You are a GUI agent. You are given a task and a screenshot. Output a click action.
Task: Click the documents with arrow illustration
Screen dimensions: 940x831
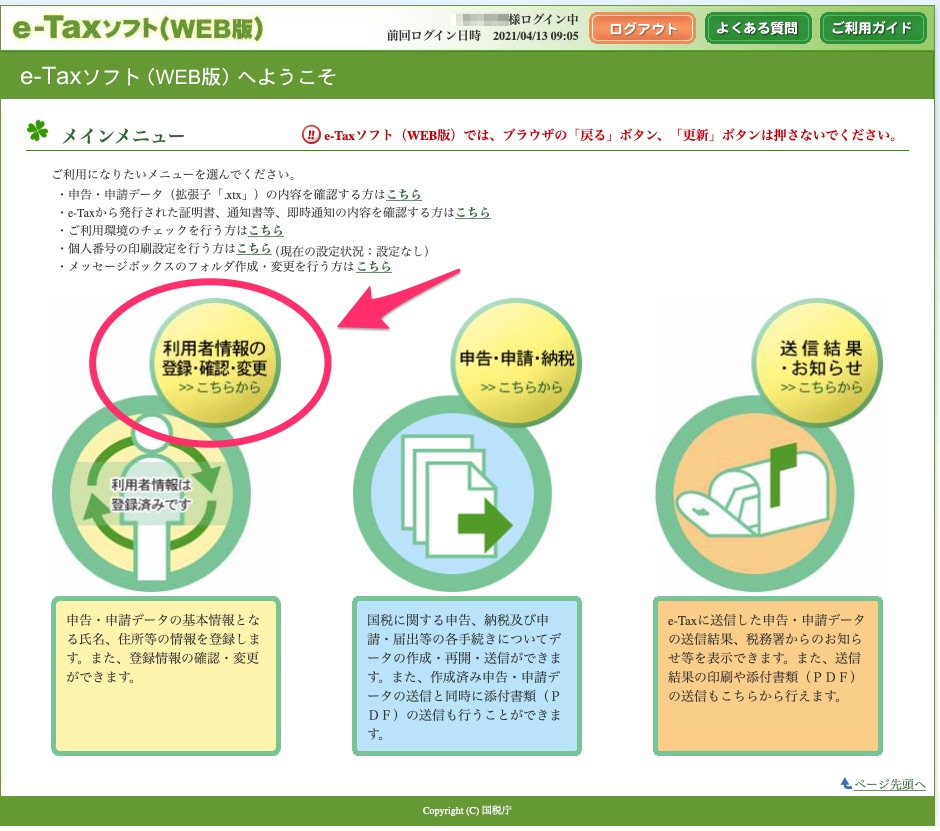click(453, 495)
